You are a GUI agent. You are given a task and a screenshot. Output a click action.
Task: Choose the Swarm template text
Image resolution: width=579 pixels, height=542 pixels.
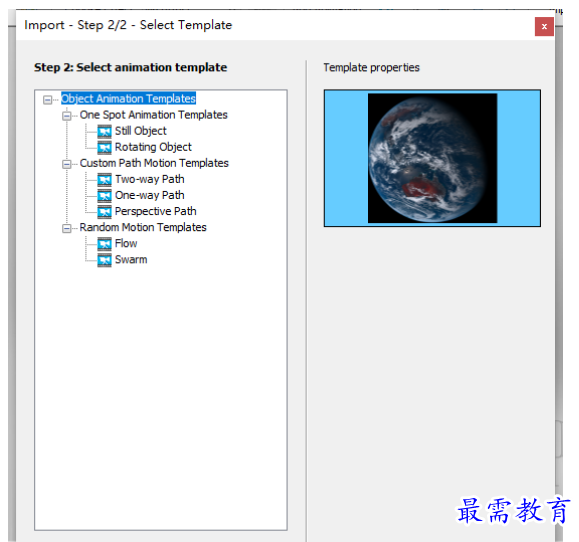click(x=131, y=260)
